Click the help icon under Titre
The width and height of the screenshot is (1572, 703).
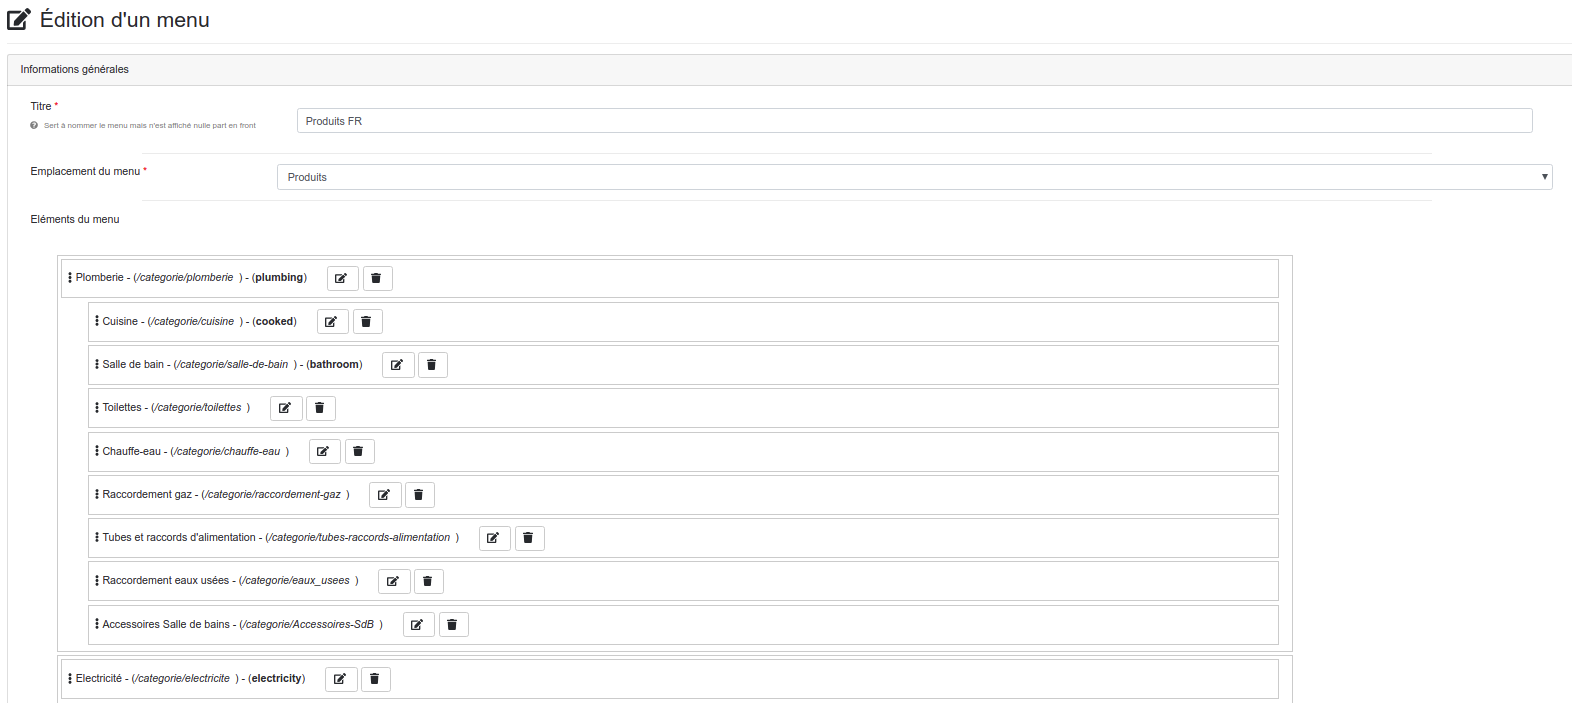[x=34, y=126]
